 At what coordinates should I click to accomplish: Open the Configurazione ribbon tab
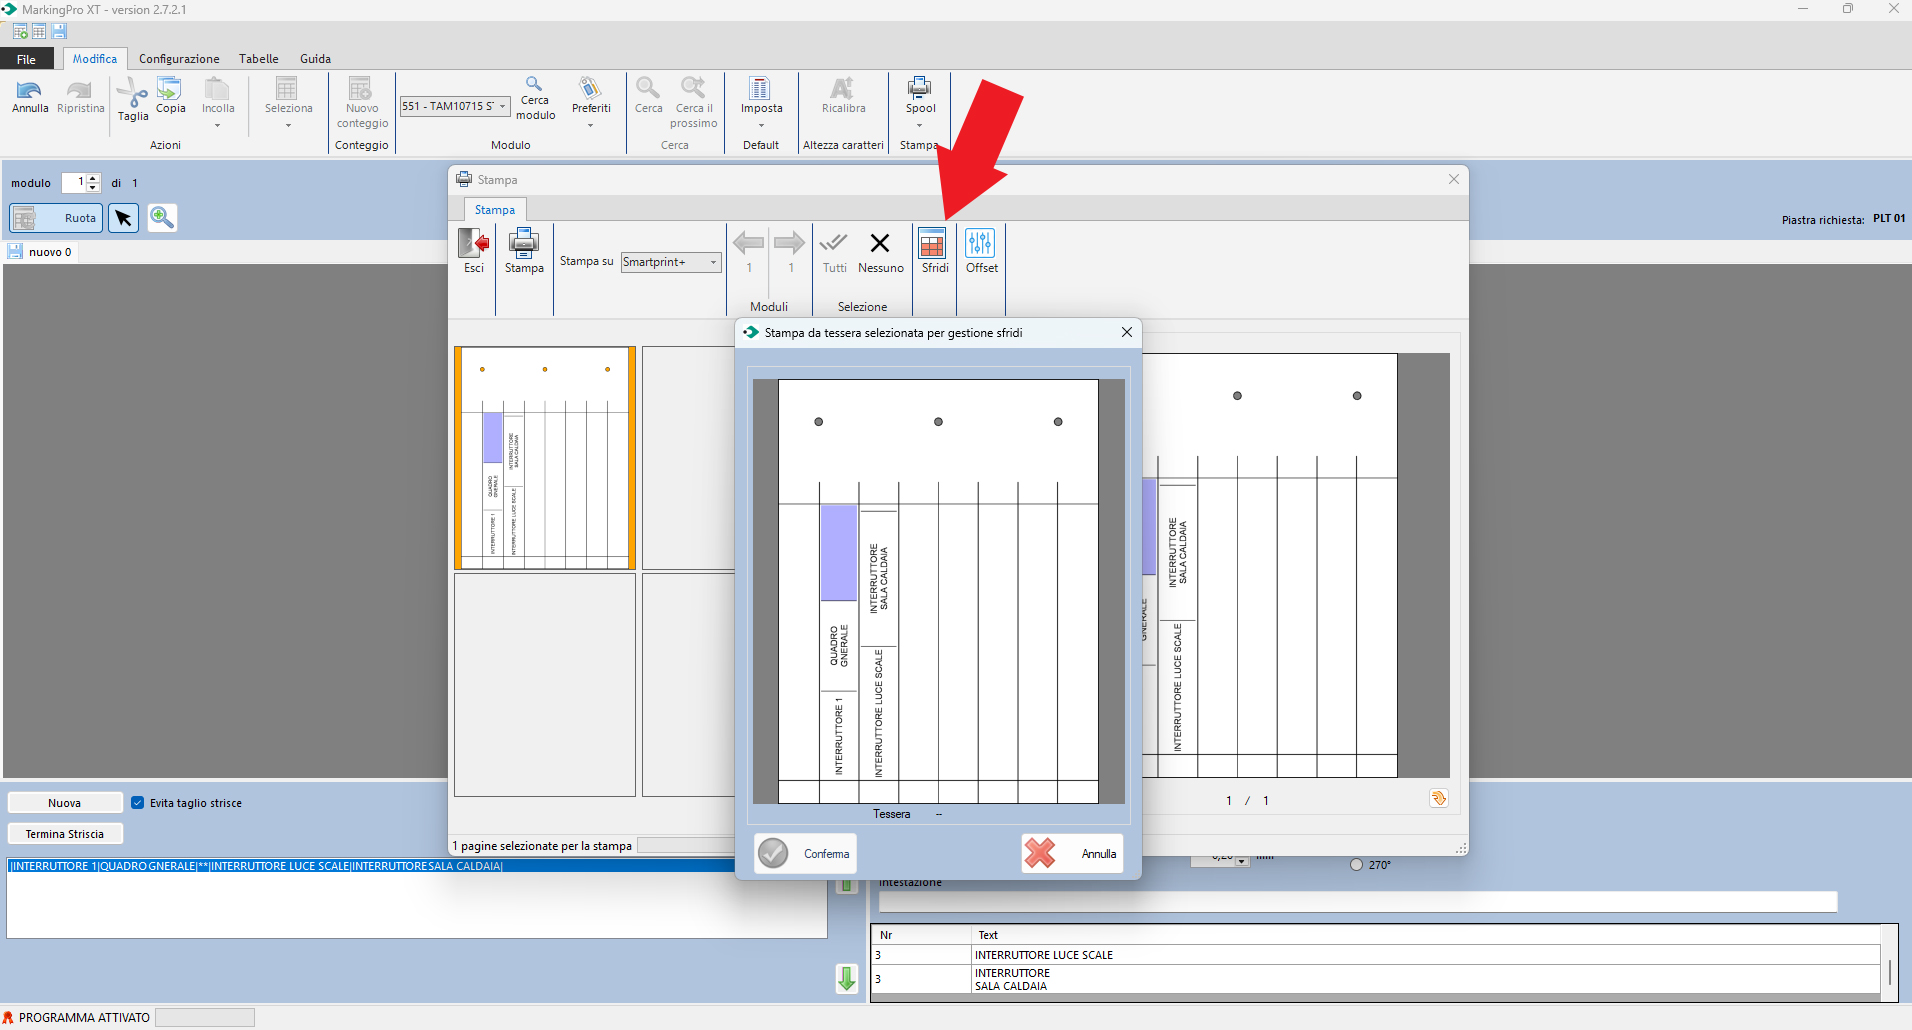(x=179, y=59)
